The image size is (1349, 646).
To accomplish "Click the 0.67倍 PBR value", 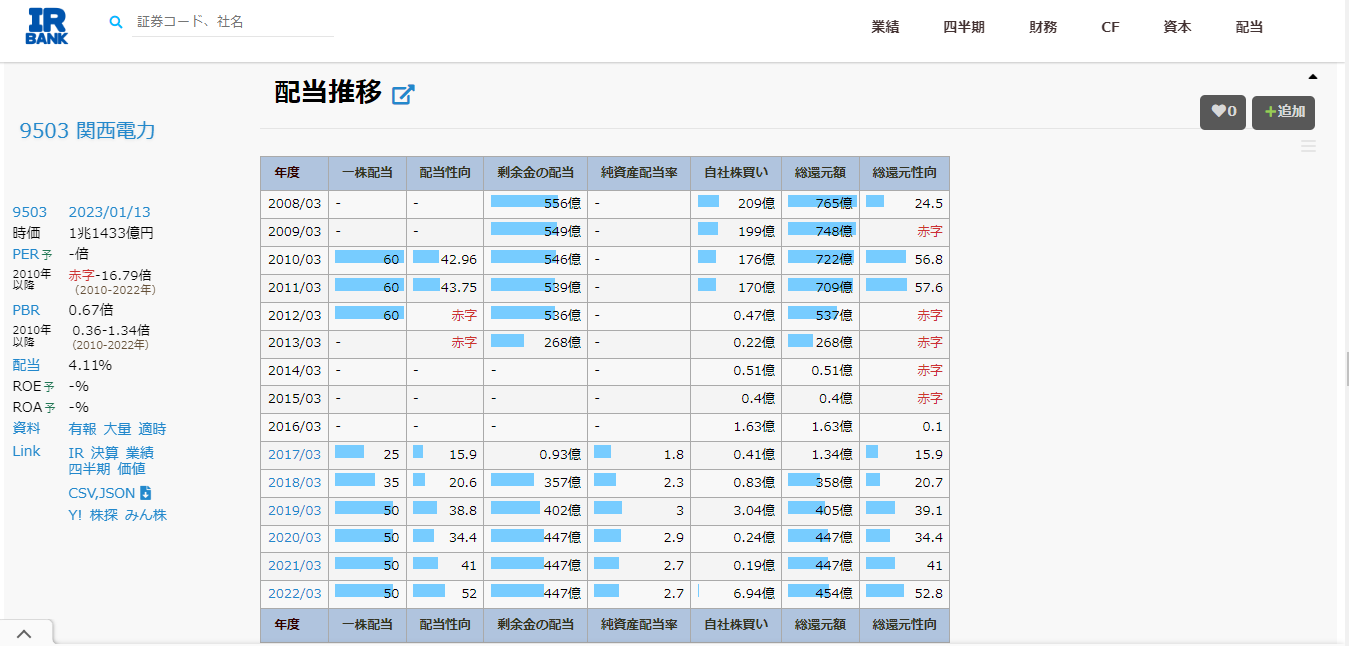I will (91, 310).
